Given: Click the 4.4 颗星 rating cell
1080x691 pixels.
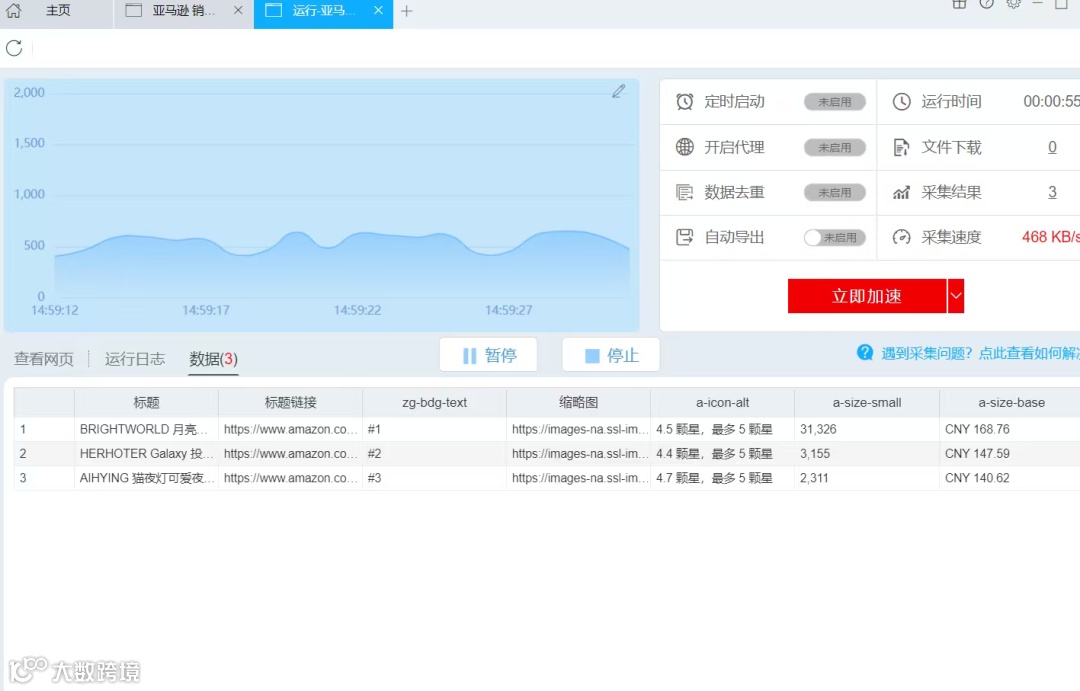Looking at the screenshot, I should 723,453.
